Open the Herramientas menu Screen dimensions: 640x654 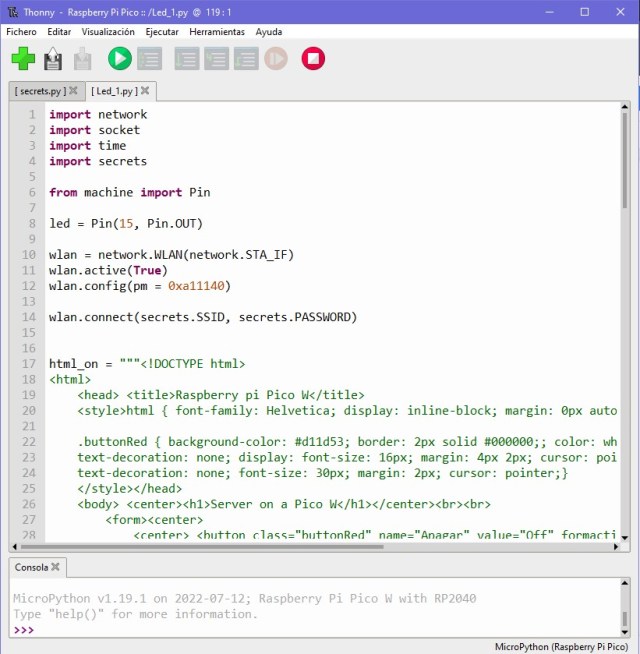click(217, 32)
